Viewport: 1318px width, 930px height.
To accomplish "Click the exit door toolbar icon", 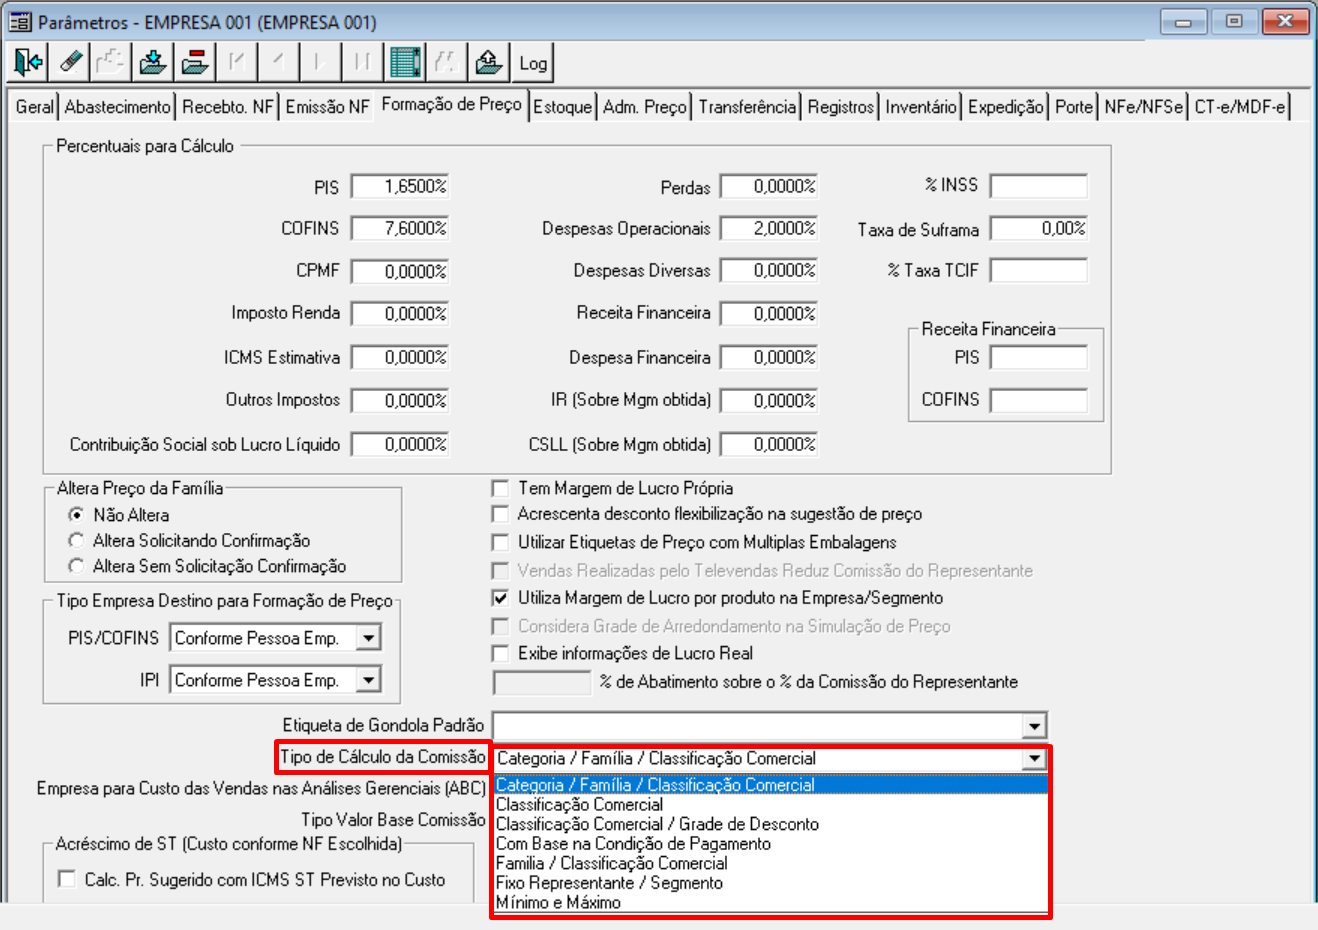I will click(x=28, y=63).
